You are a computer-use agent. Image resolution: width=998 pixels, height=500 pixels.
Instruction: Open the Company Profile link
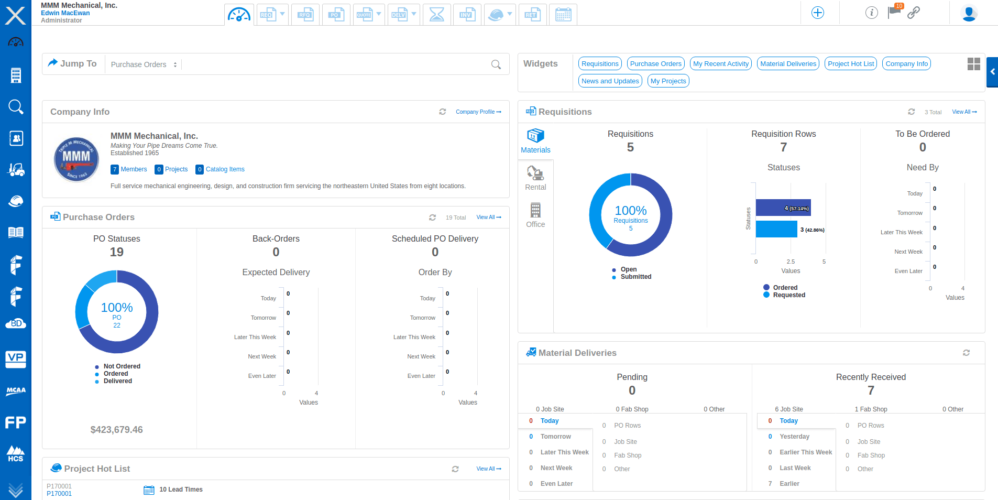point(478,112)
